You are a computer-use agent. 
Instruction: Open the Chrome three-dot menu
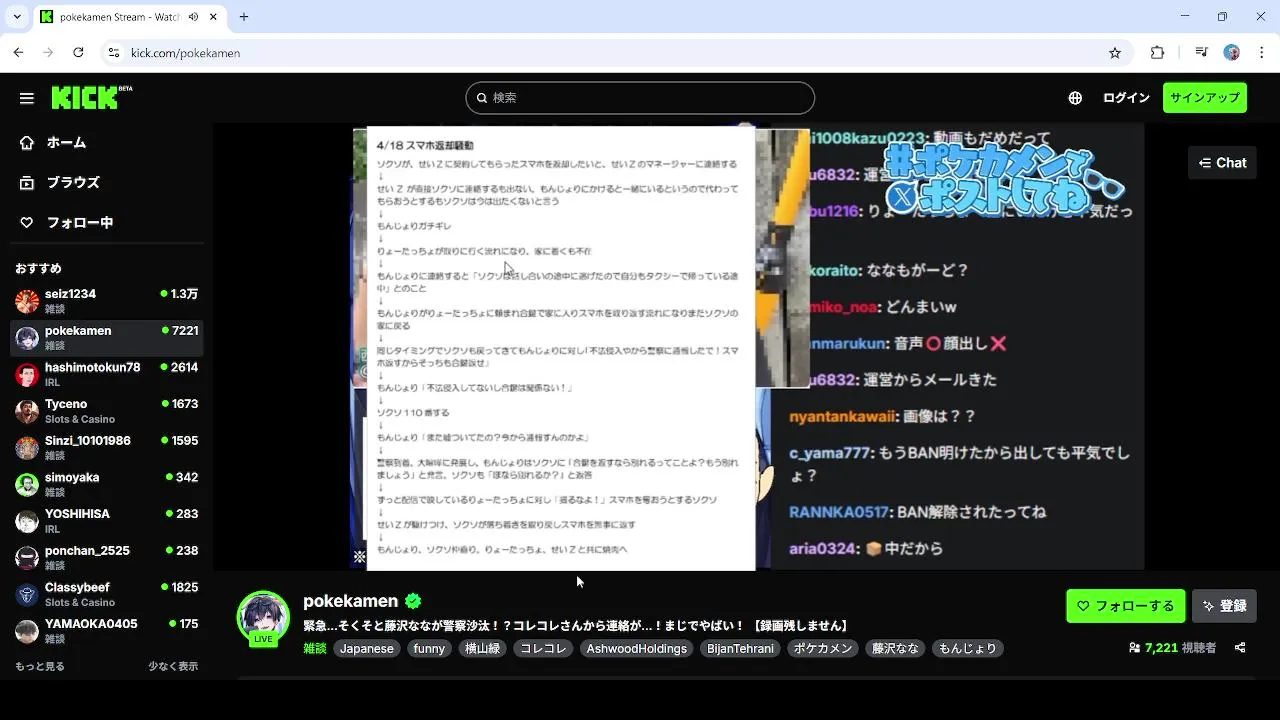pos(1261,53)
